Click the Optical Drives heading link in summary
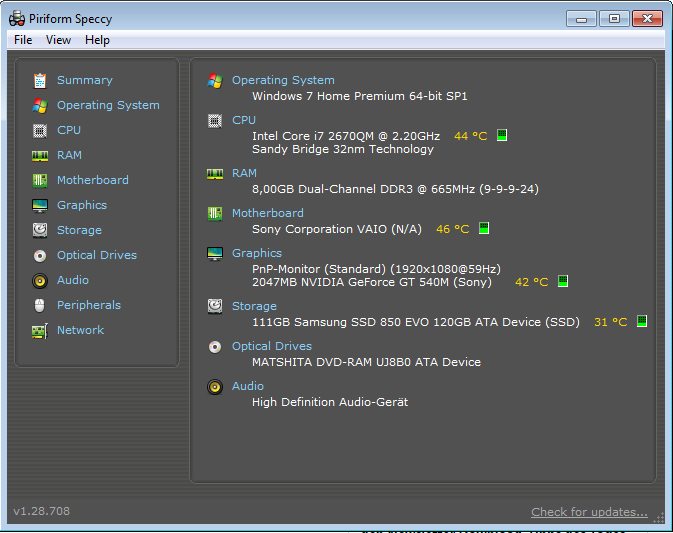Image resolution: width=673 pixels, height=533 pixels. (x=272, y=346)
